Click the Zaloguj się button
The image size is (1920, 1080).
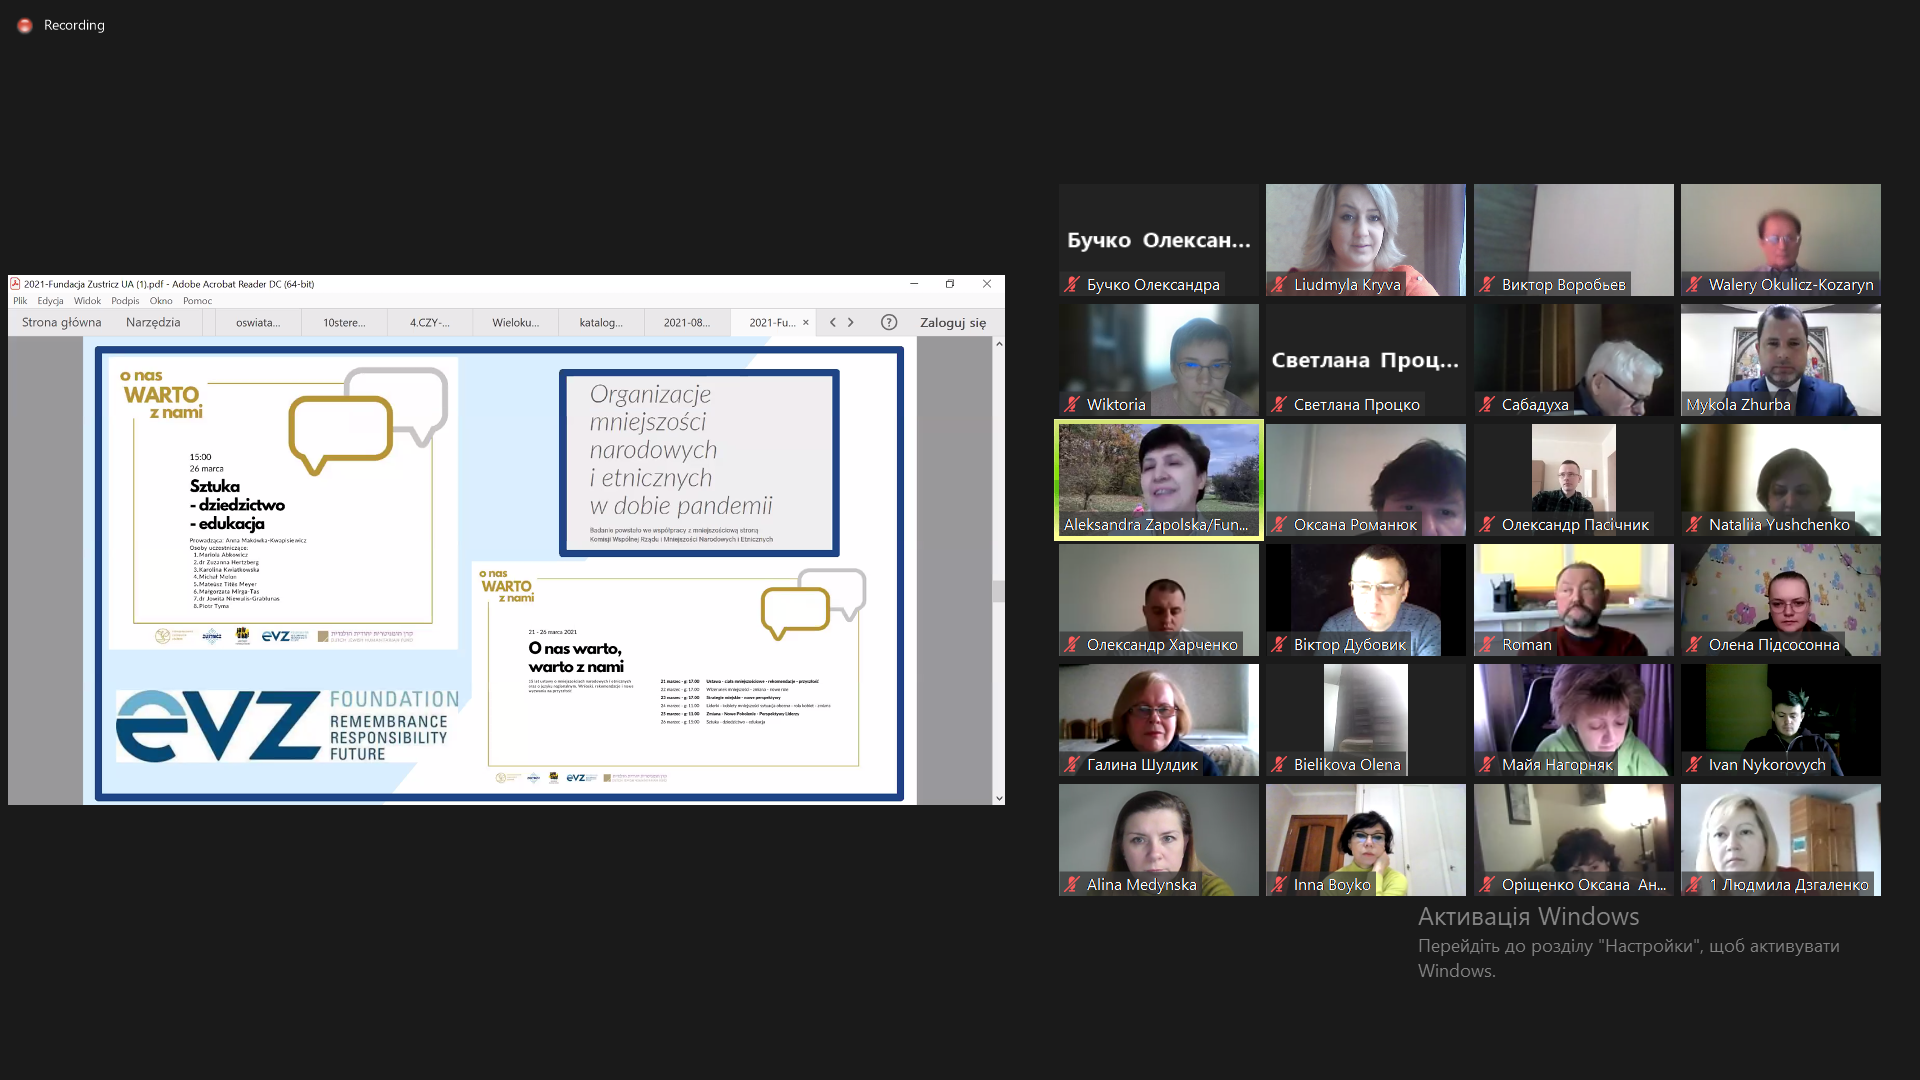pyautogui.click(x=952, y=322)
